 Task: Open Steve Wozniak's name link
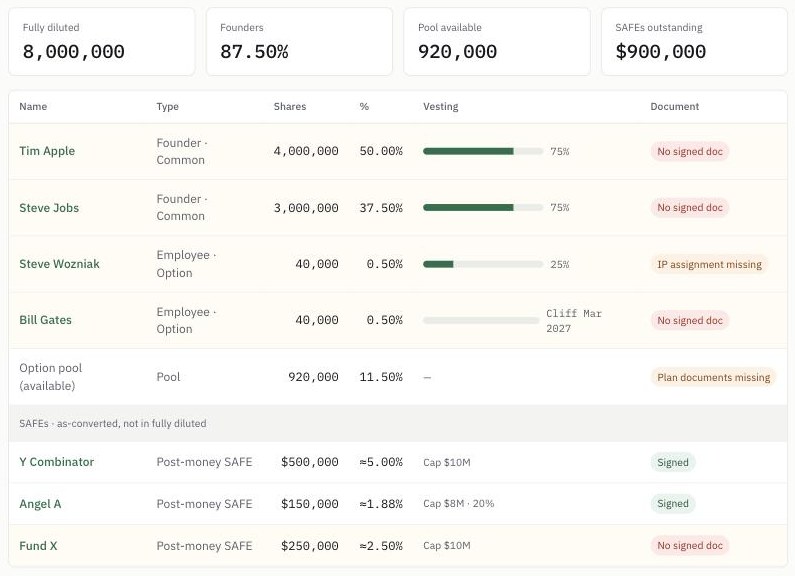pyautogui.click(x=59, y=264)
